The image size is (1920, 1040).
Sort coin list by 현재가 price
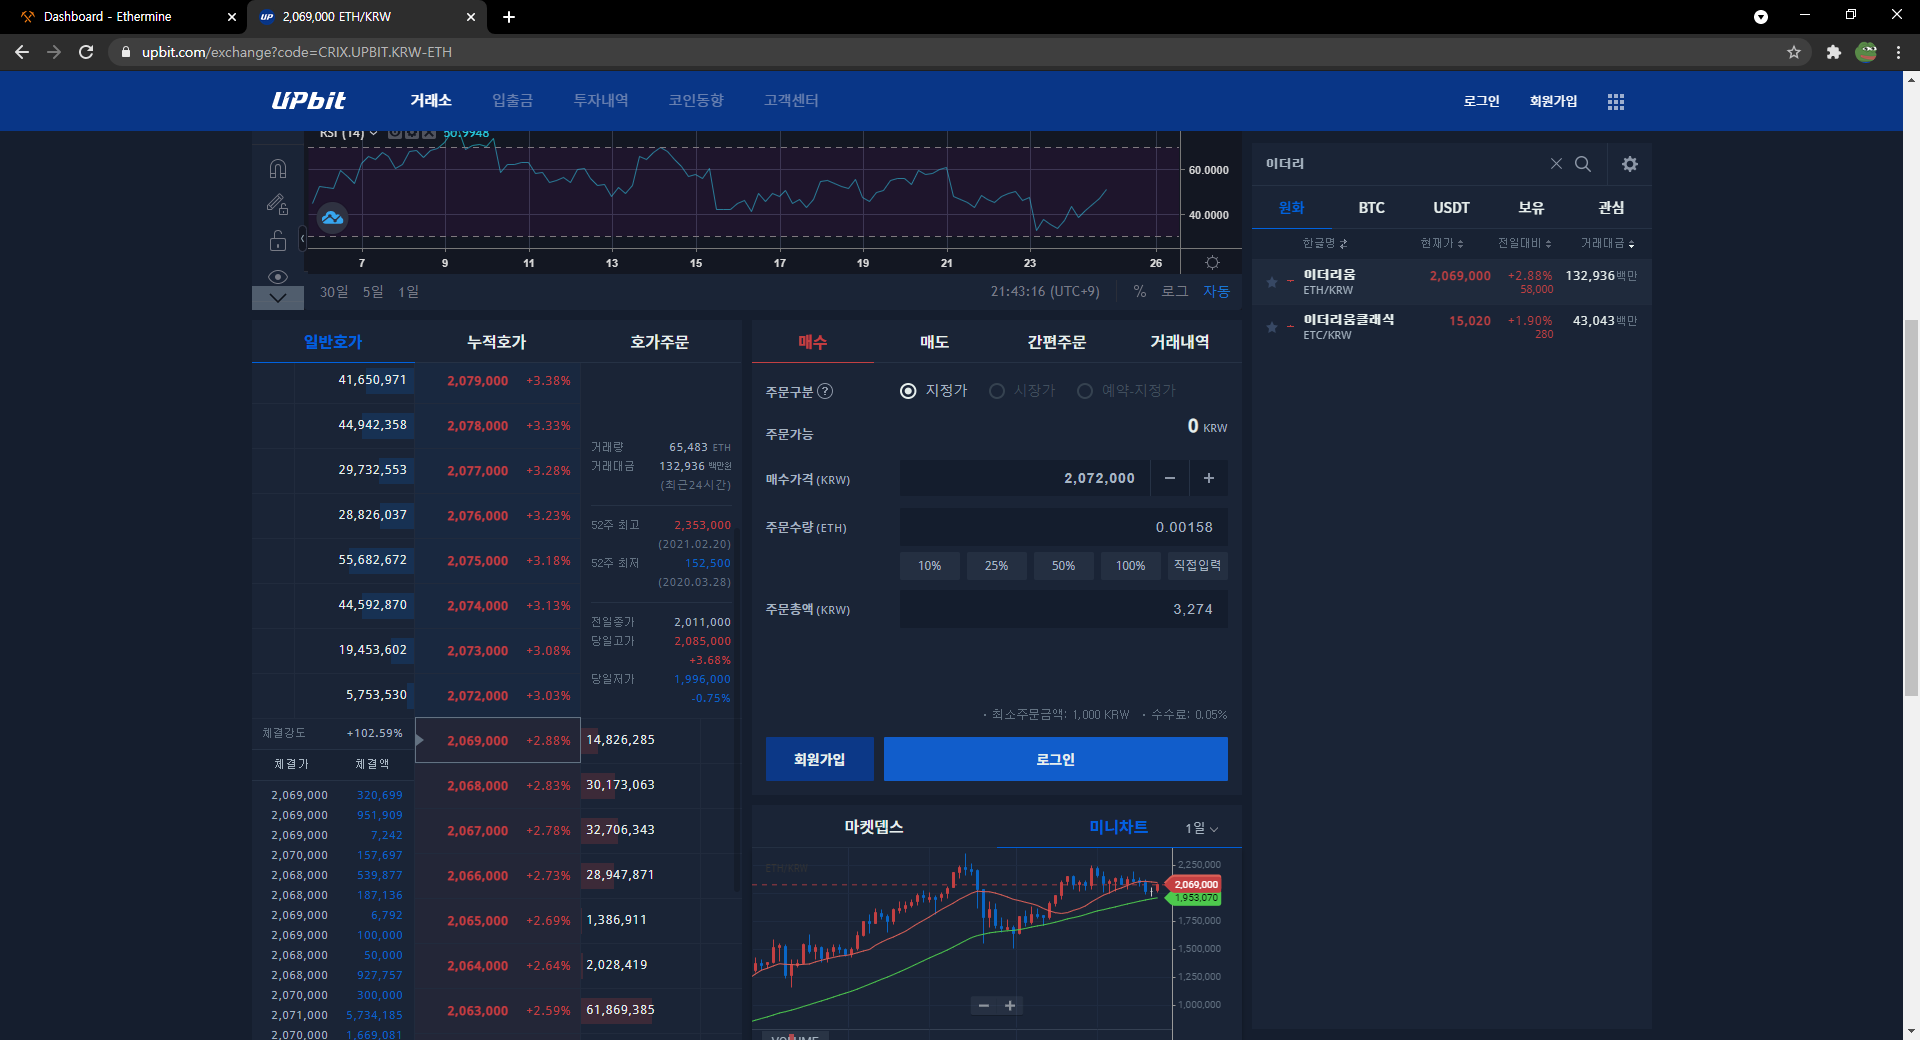point(1442,243)
